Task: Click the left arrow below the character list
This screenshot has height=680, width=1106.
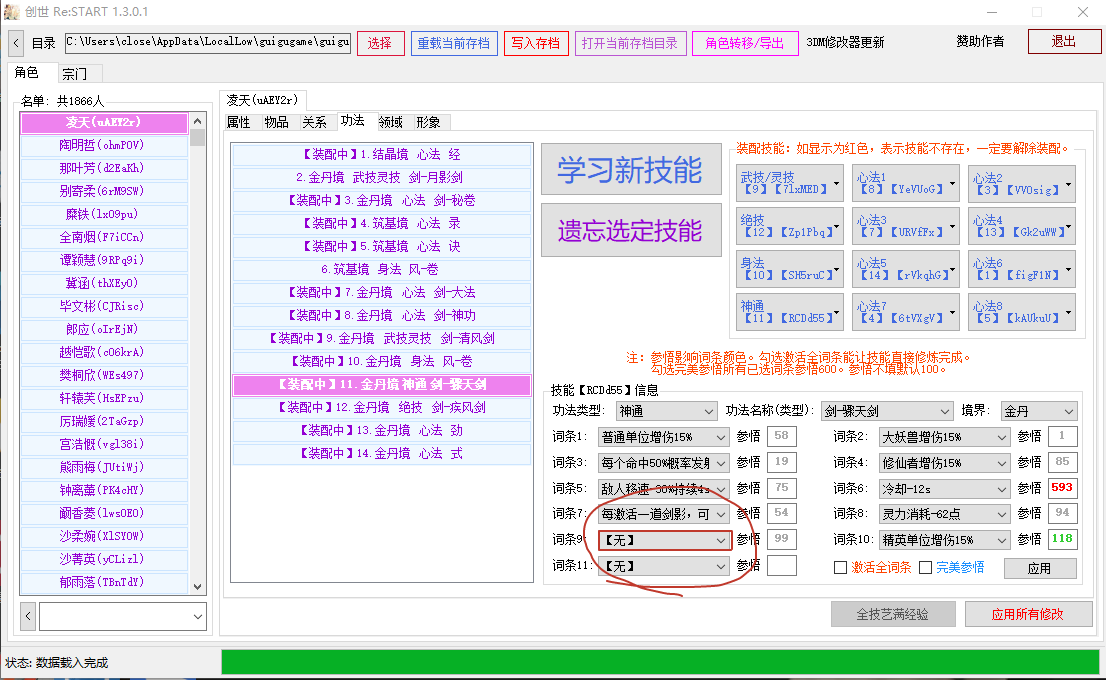Action: click(28, 616)
